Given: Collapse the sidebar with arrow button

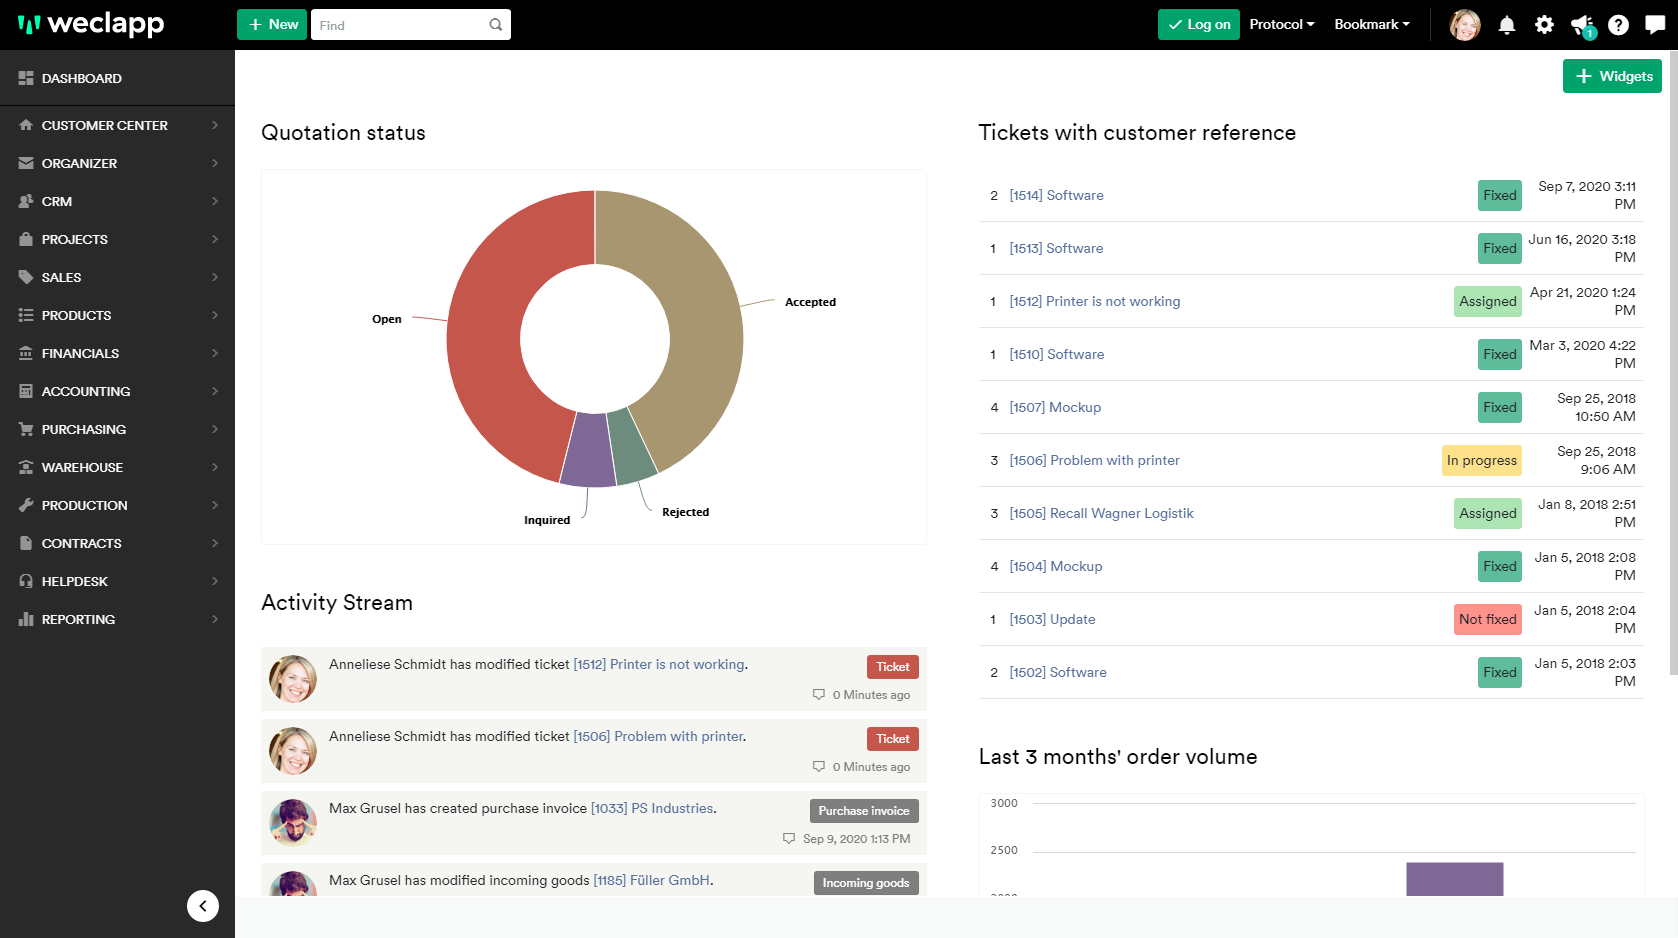Looking at the screenshot, I should point(203,906).
